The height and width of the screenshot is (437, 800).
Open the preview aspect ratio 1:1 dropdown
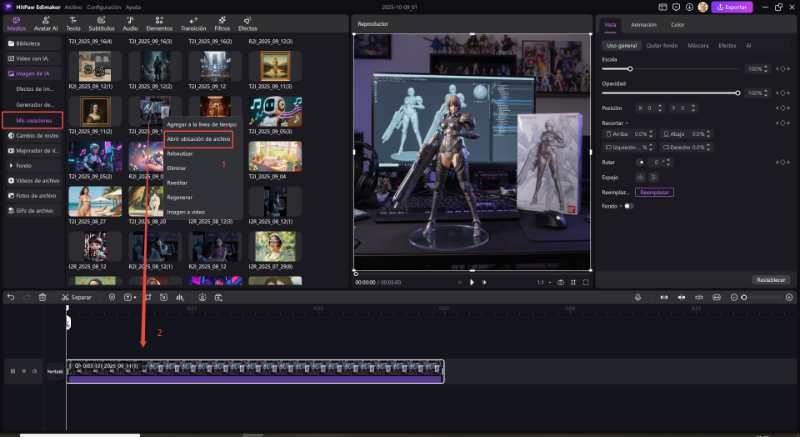[x=542, y=282]
